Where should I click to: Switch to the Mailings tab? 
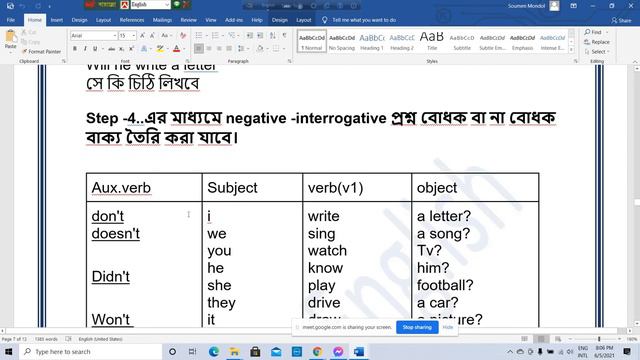(162, 20)
